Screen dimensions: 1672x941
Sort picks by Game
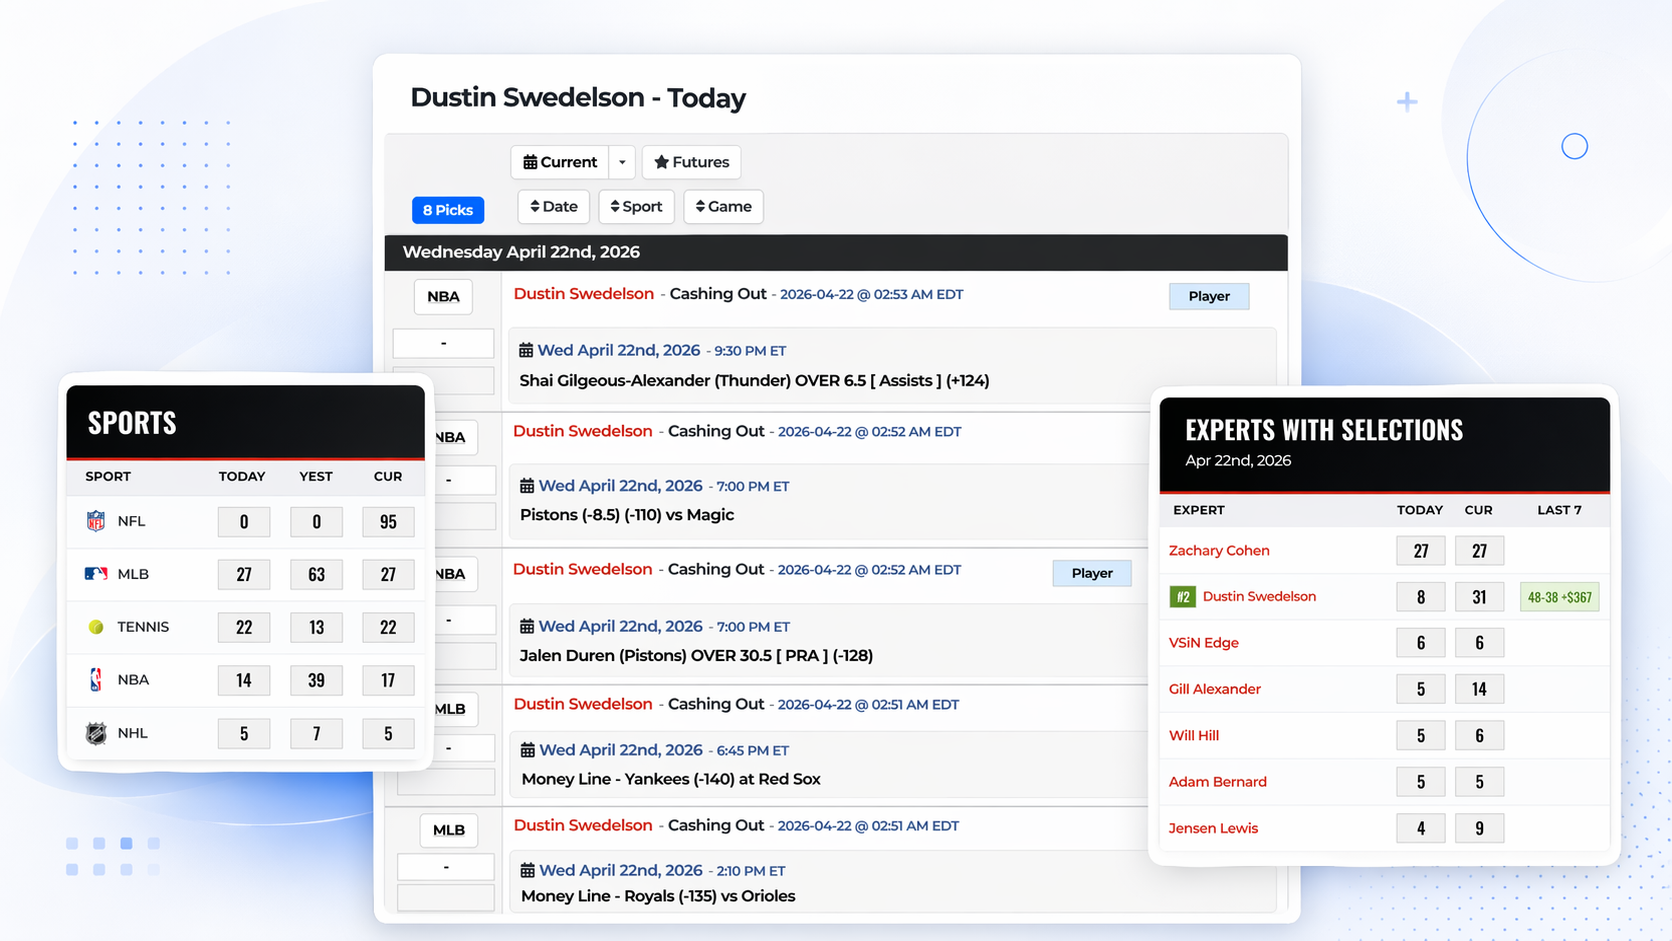[723, 207]
